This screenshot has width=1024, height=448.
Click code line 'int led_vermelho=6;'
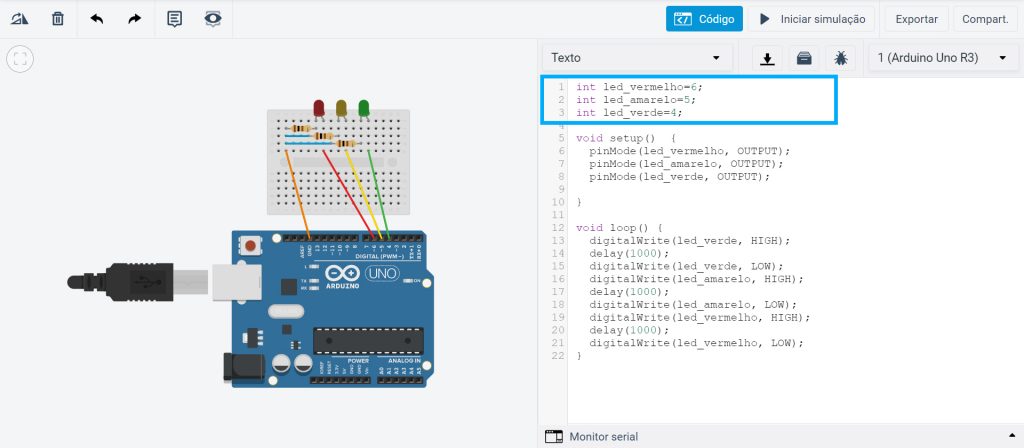(639, 87)
